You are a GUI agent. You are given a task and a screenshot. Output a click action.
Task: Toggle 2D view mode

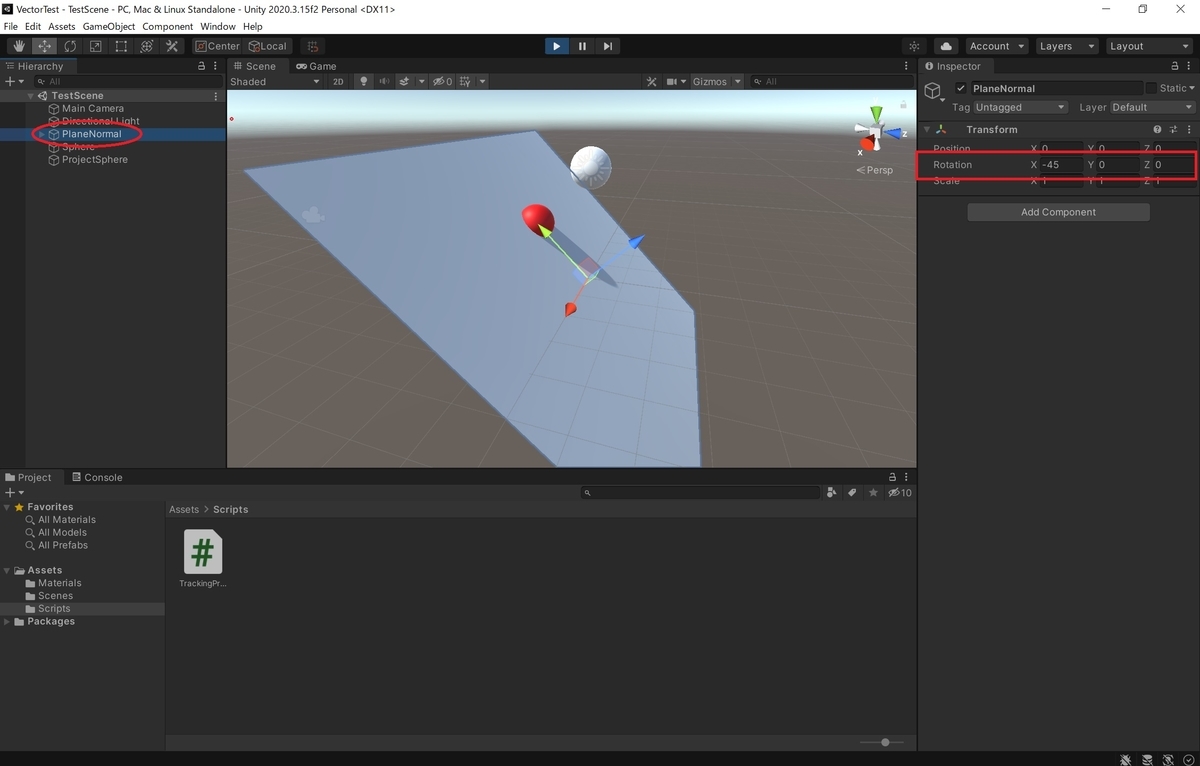coord(338,81)
